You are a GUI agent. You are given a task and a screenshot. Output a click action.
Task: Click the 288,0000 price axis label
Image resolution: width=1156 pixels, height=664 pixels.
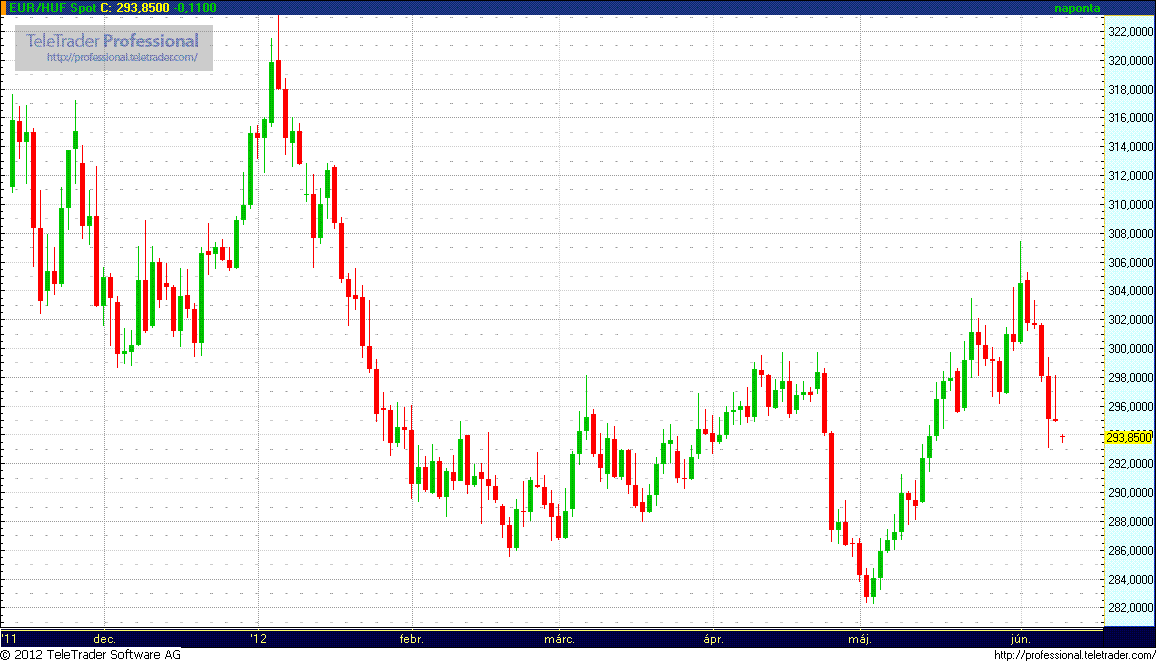click(x=1130, y=522)
